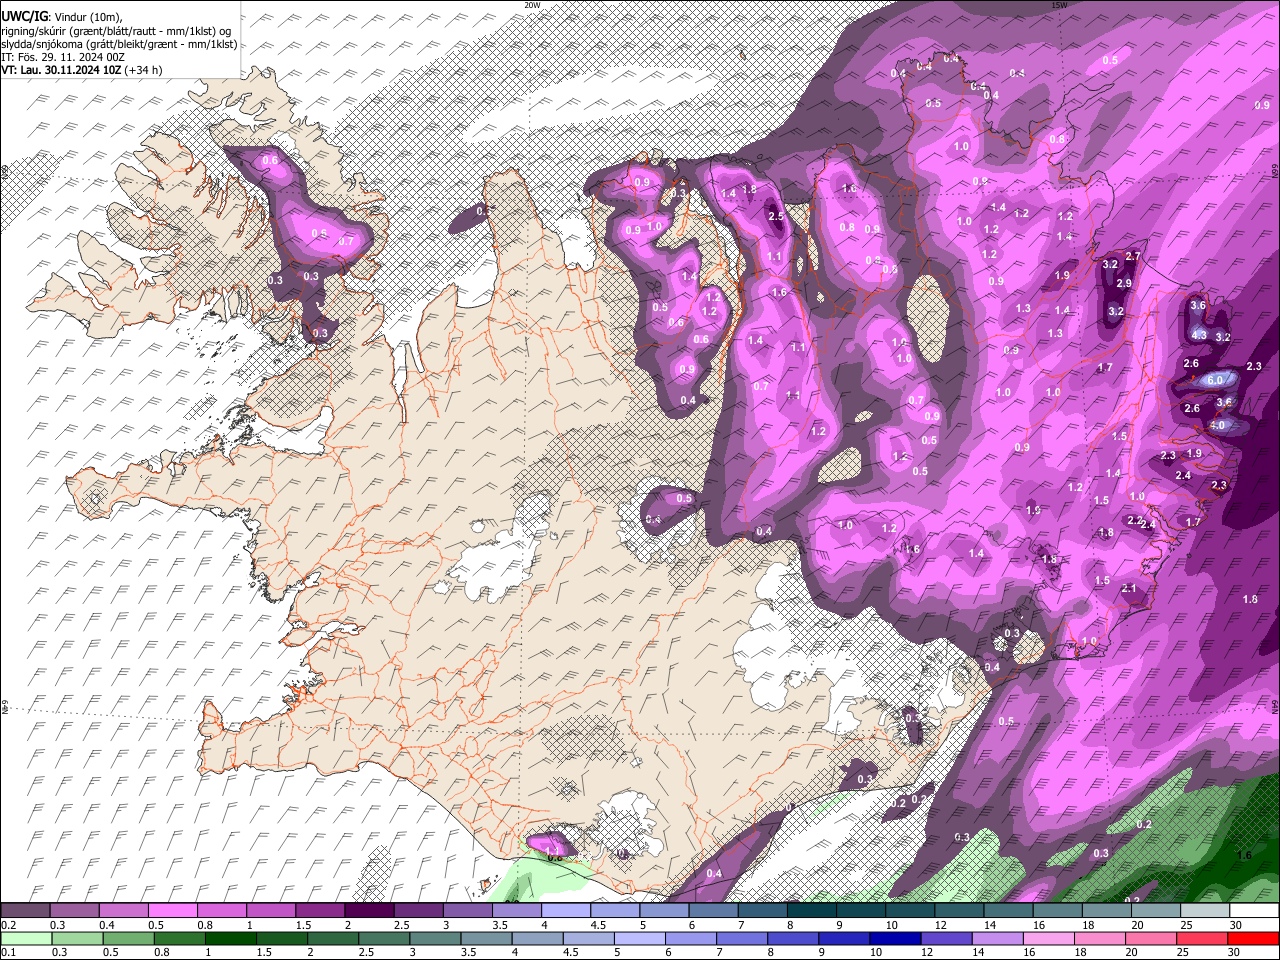Click the '2.1' precipitation value on the map
The width and height of the screenshot is (1280, 960).
coord(1129,589)
